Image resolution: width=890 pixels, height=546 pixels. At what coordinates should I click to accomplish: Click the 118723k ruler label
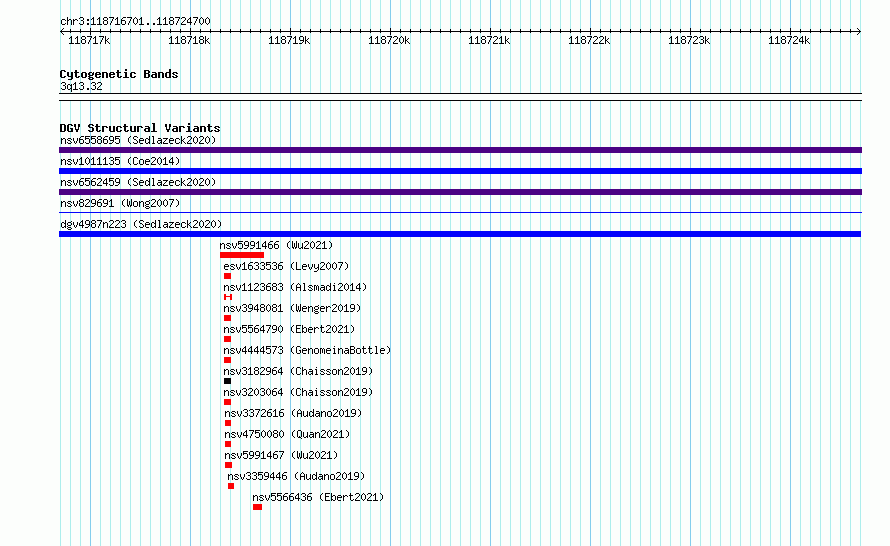point(689,40)
